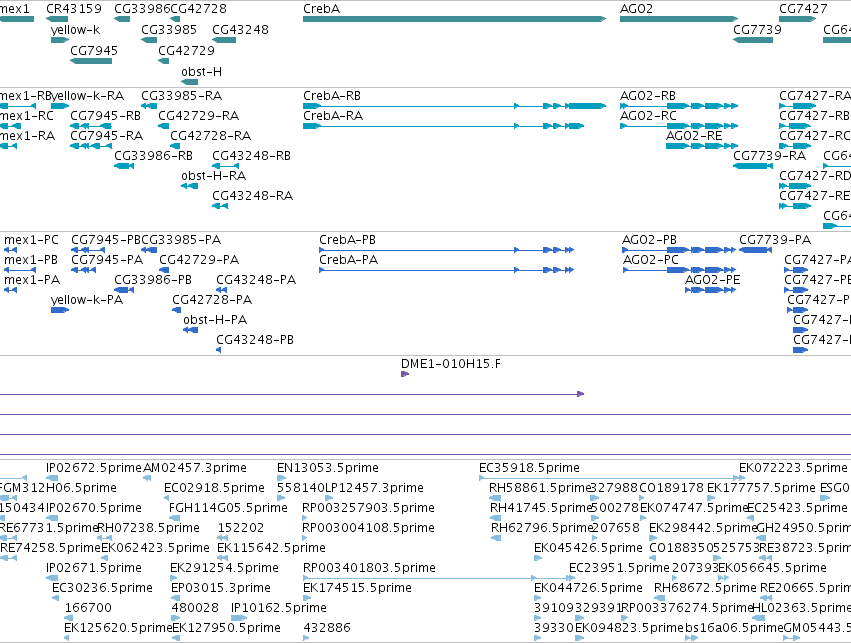Select the CG42729-RA transcript label
This screenshot has height=643, width=851.
tap(198, 116)
